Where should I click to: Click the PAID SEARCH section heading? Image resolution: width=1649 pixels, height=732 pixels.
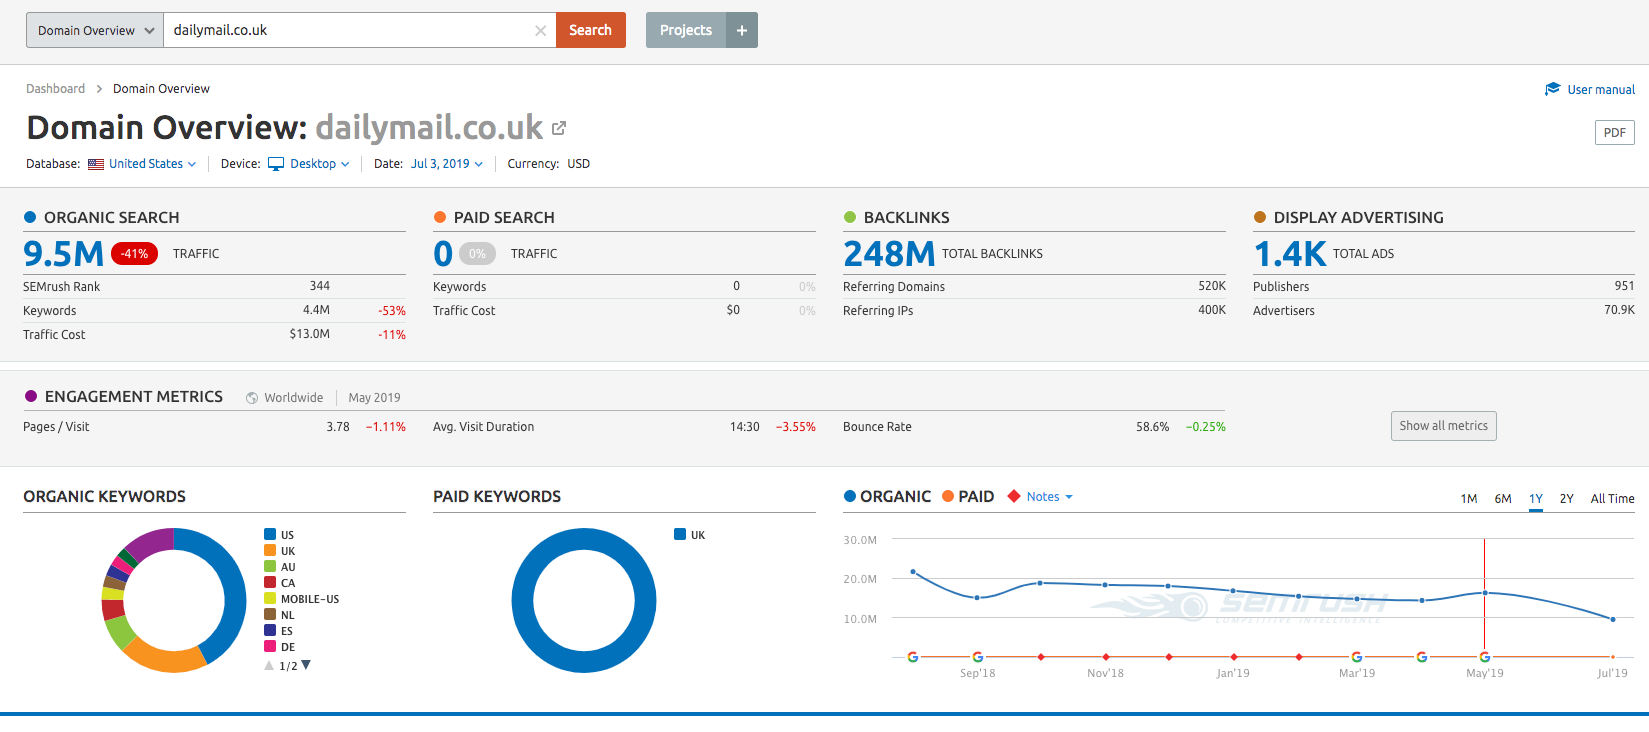[504, 218]
